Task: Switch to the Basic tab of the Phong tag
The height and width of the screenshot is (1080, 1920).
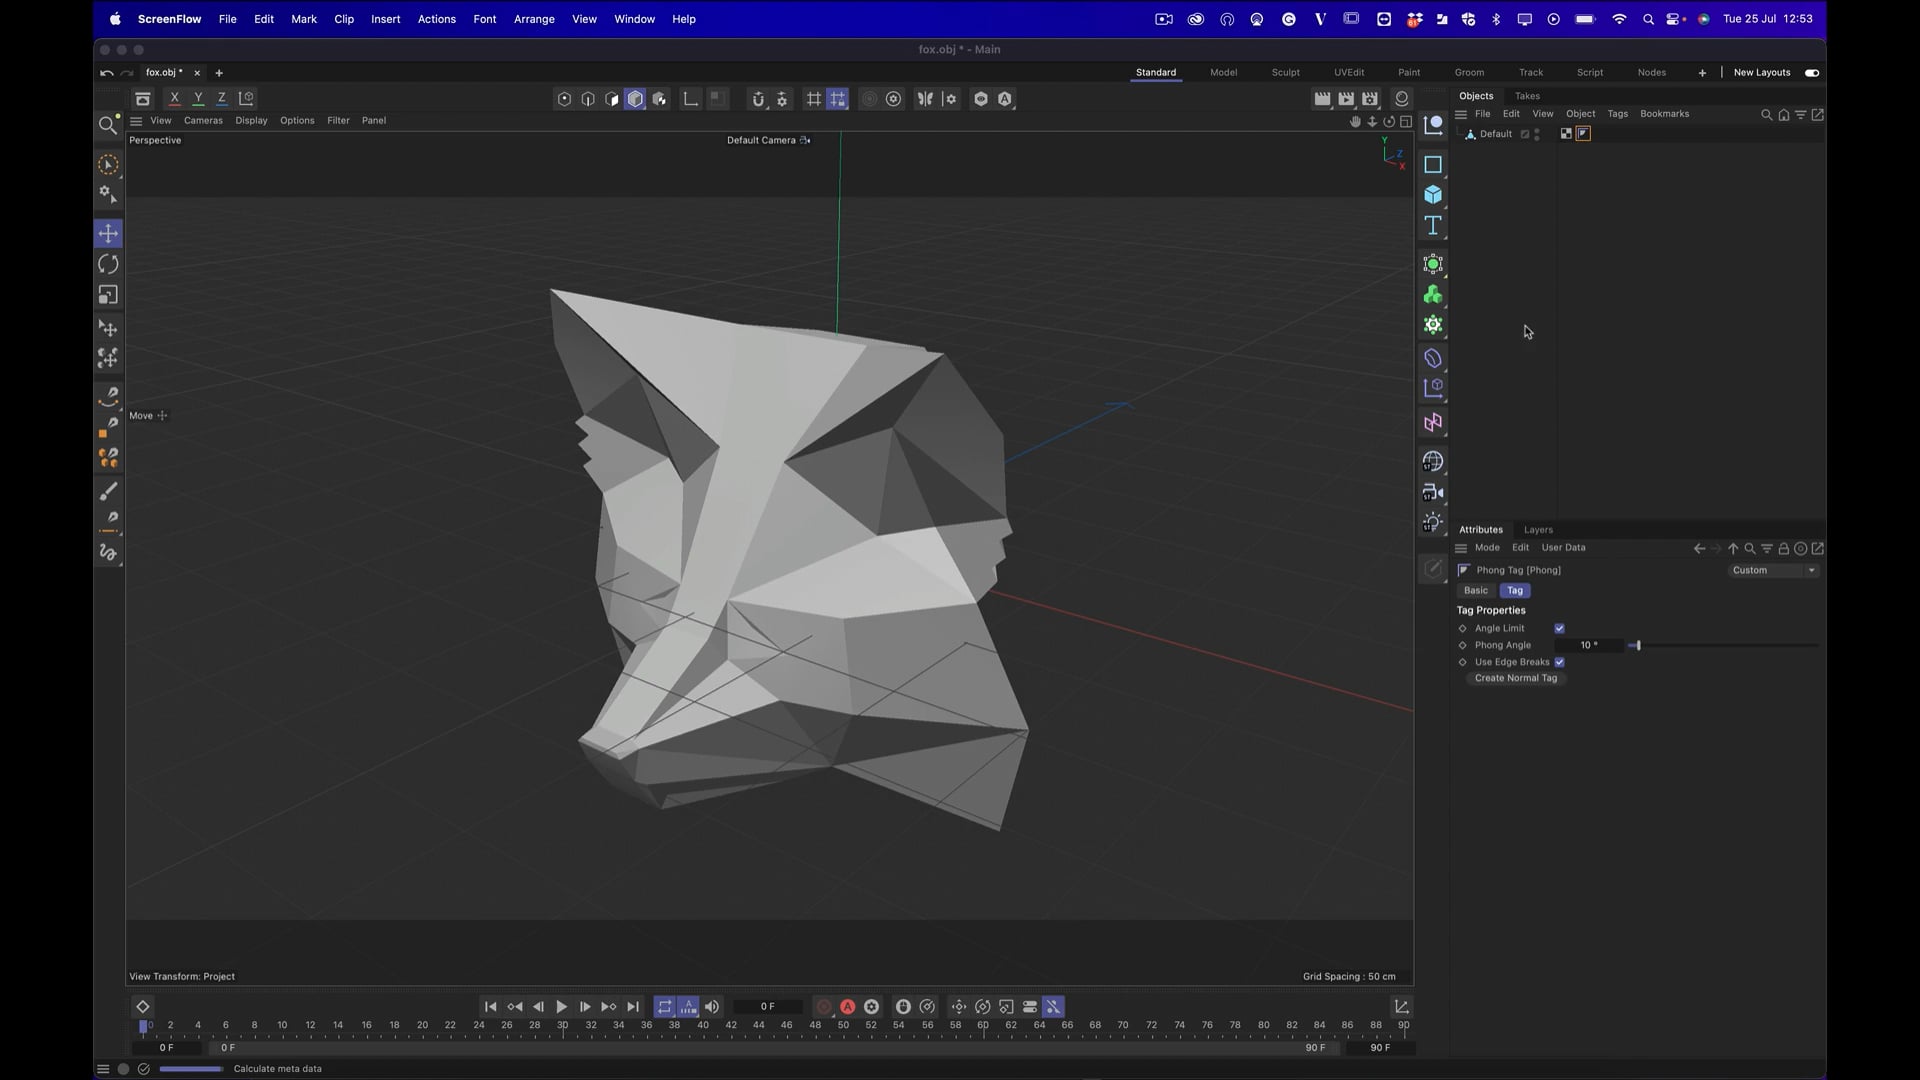Action: tap(1475, 590)
